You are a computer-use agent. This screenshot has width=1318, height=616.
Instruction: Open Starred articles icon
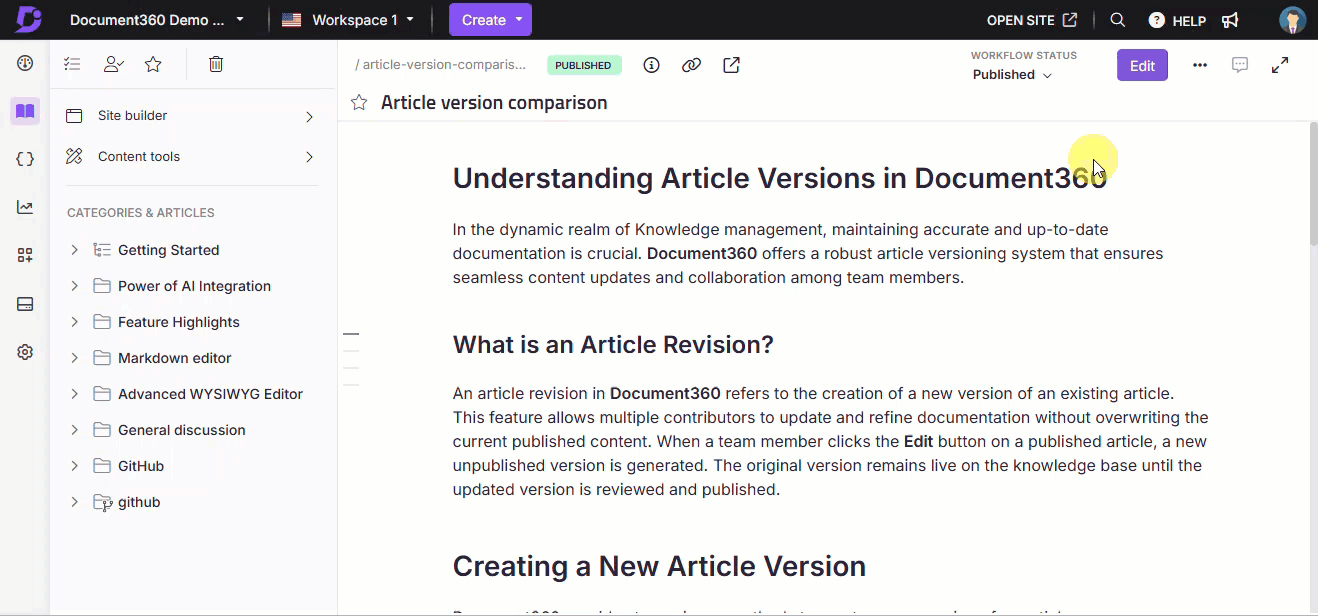pyautogui.click(x=153, y=64)
